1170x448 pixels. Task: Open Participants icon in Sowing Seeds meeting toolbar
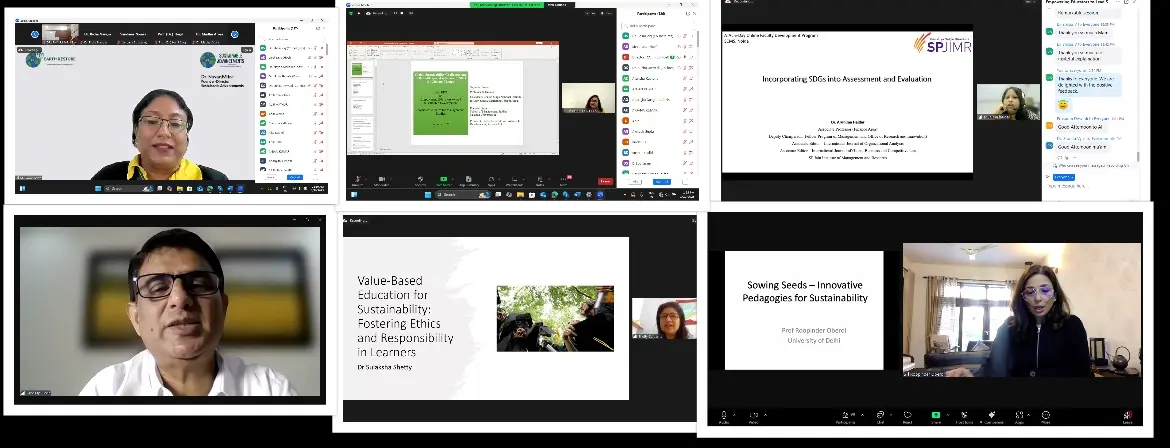[x=848, y=414]
